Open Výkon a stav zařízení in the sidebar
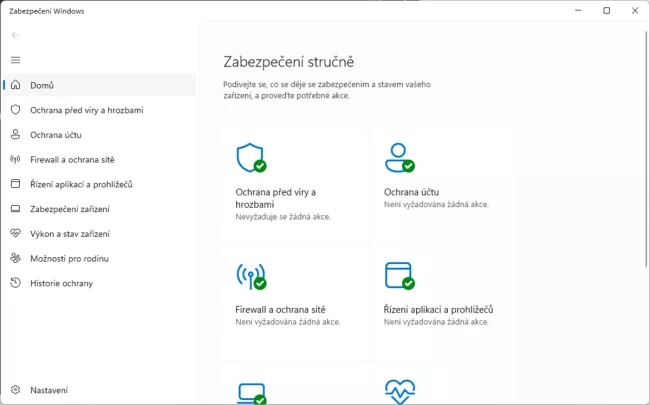The width and height of the screenshot is (650, 405). pos(99,234)
